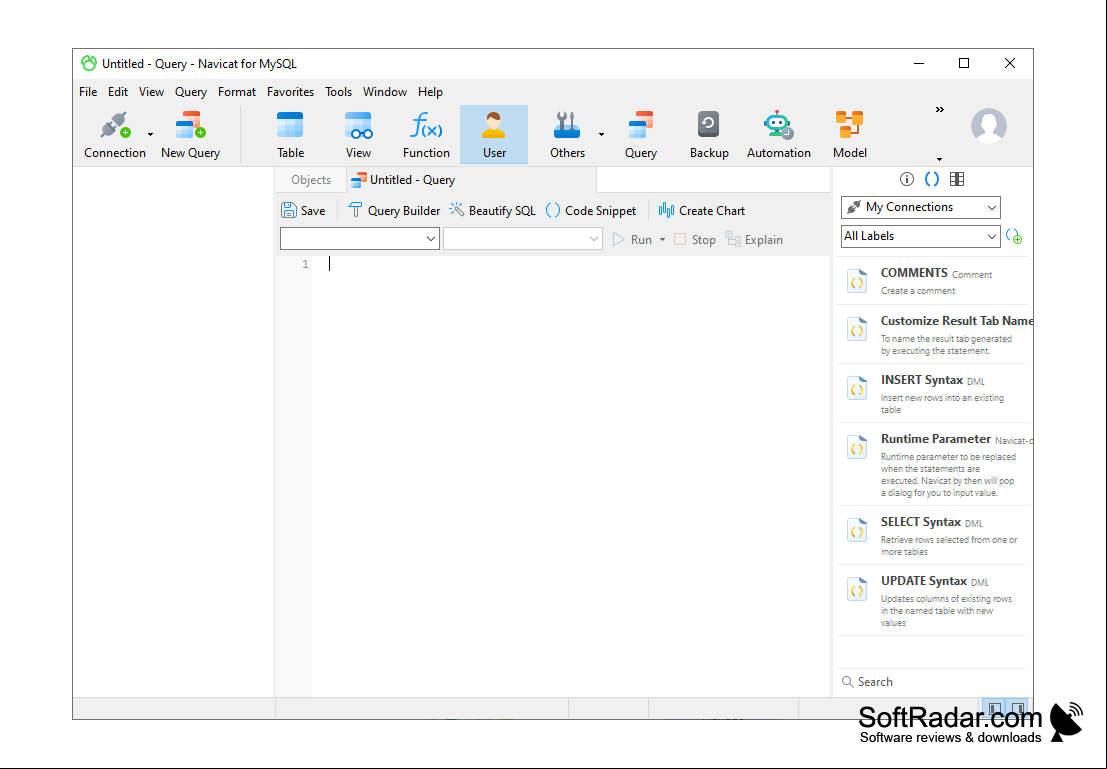The height and width of the screenshot is (769, 1107).
Task: Open the connection combo box in query editor
Action: [x=359, y=239]
